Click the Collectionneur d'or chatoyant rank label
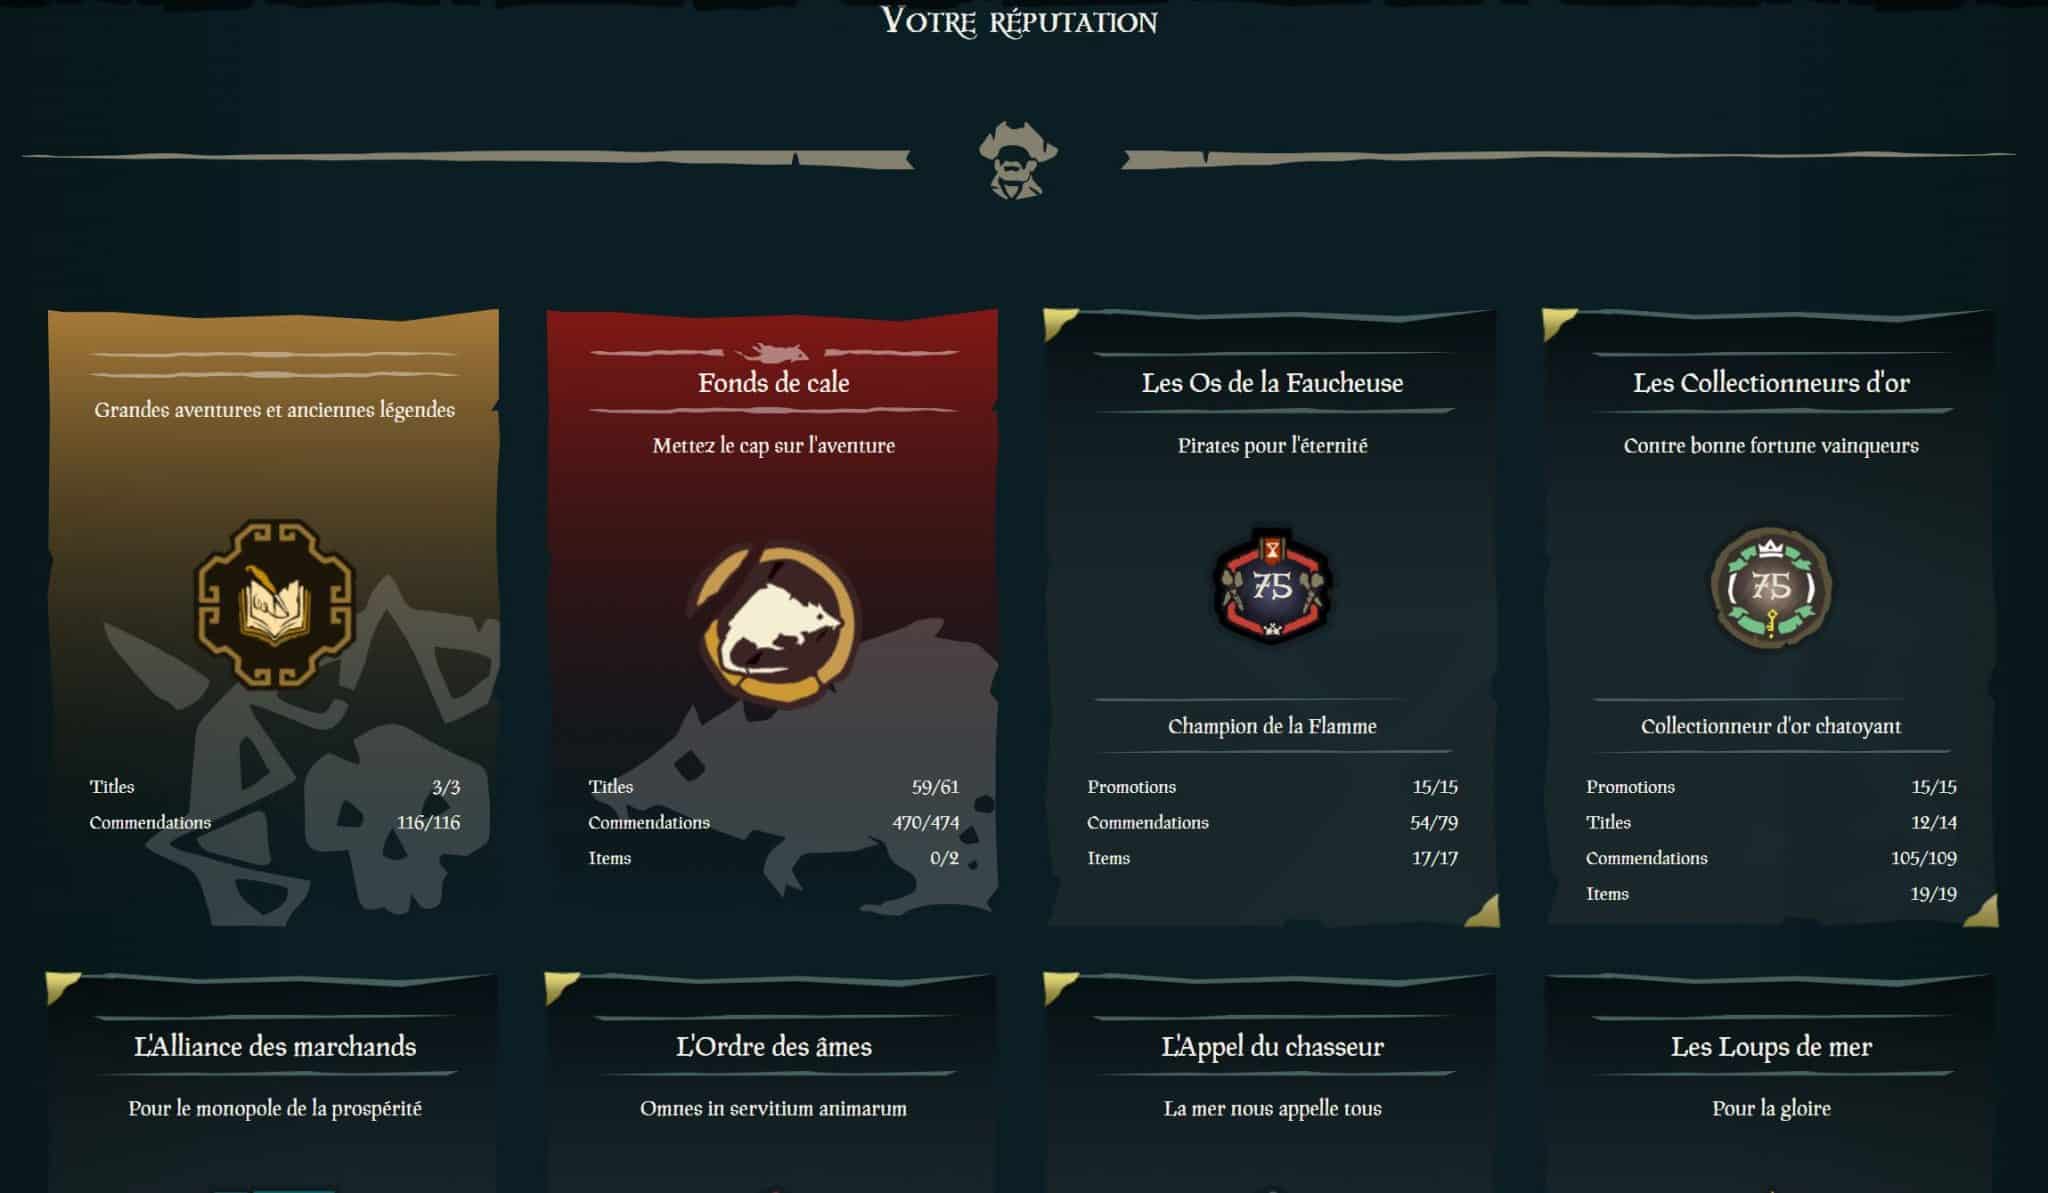 tap(1771, 726)
